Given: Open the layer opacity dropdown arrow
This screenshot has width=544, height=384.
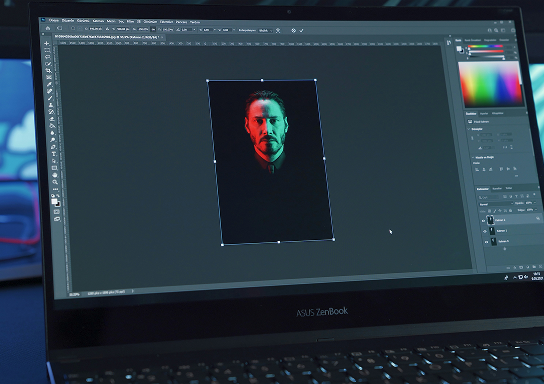Looking at the screenshot, I should pos(535,203).
